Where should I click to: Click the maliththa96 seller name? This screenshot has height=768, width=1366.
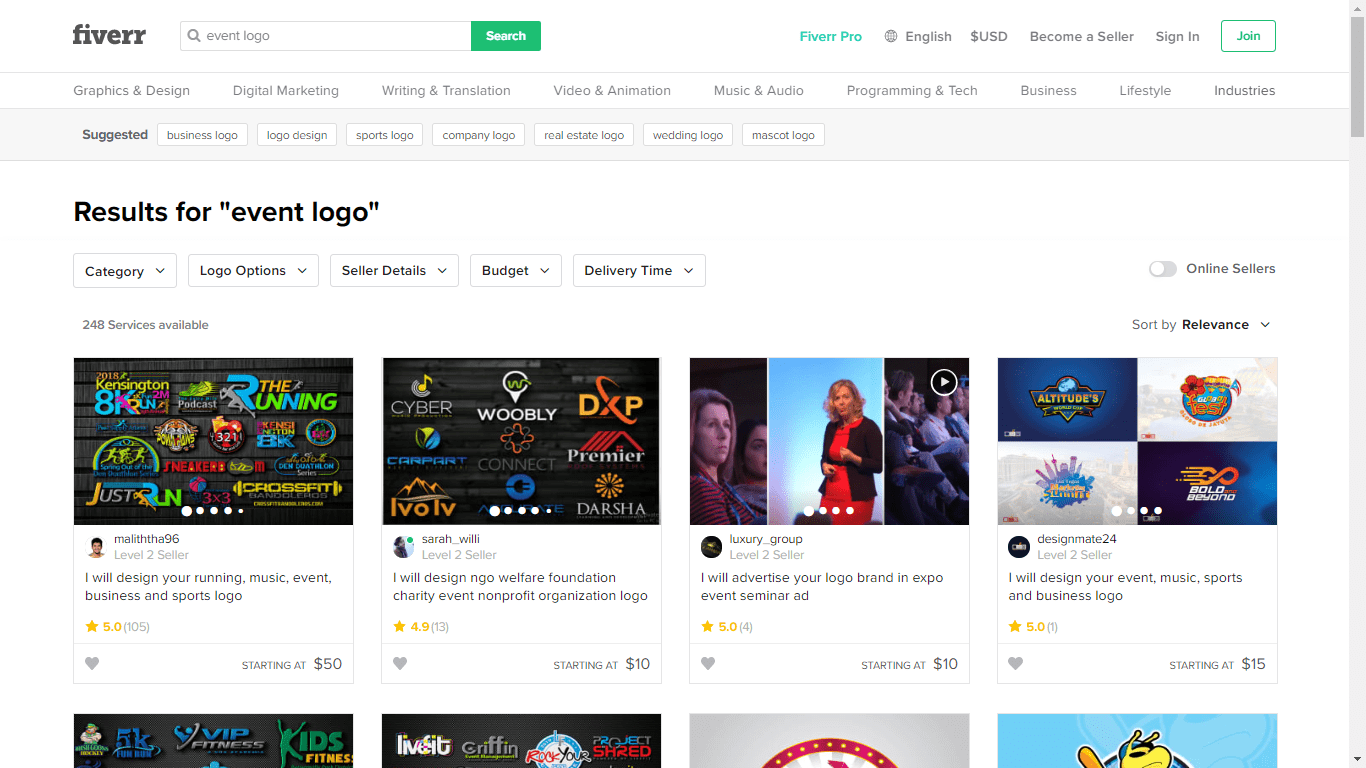[147, 539]
